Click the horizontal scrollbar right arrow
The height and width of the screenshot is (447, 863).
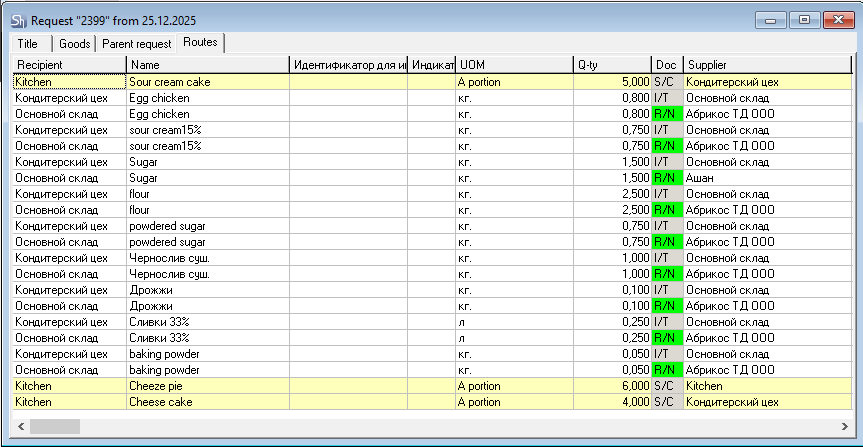pyautogui.click(x=843, y=426)
